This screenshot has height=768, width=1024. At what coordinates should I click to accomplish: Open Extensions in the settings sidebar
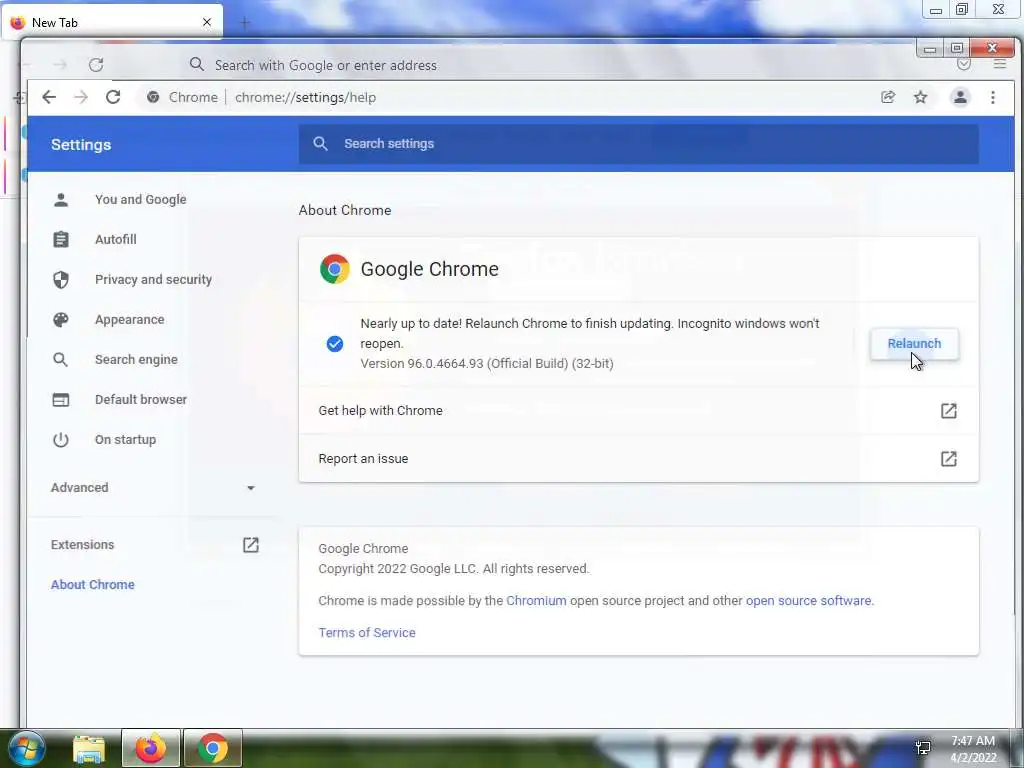point(82,545)
